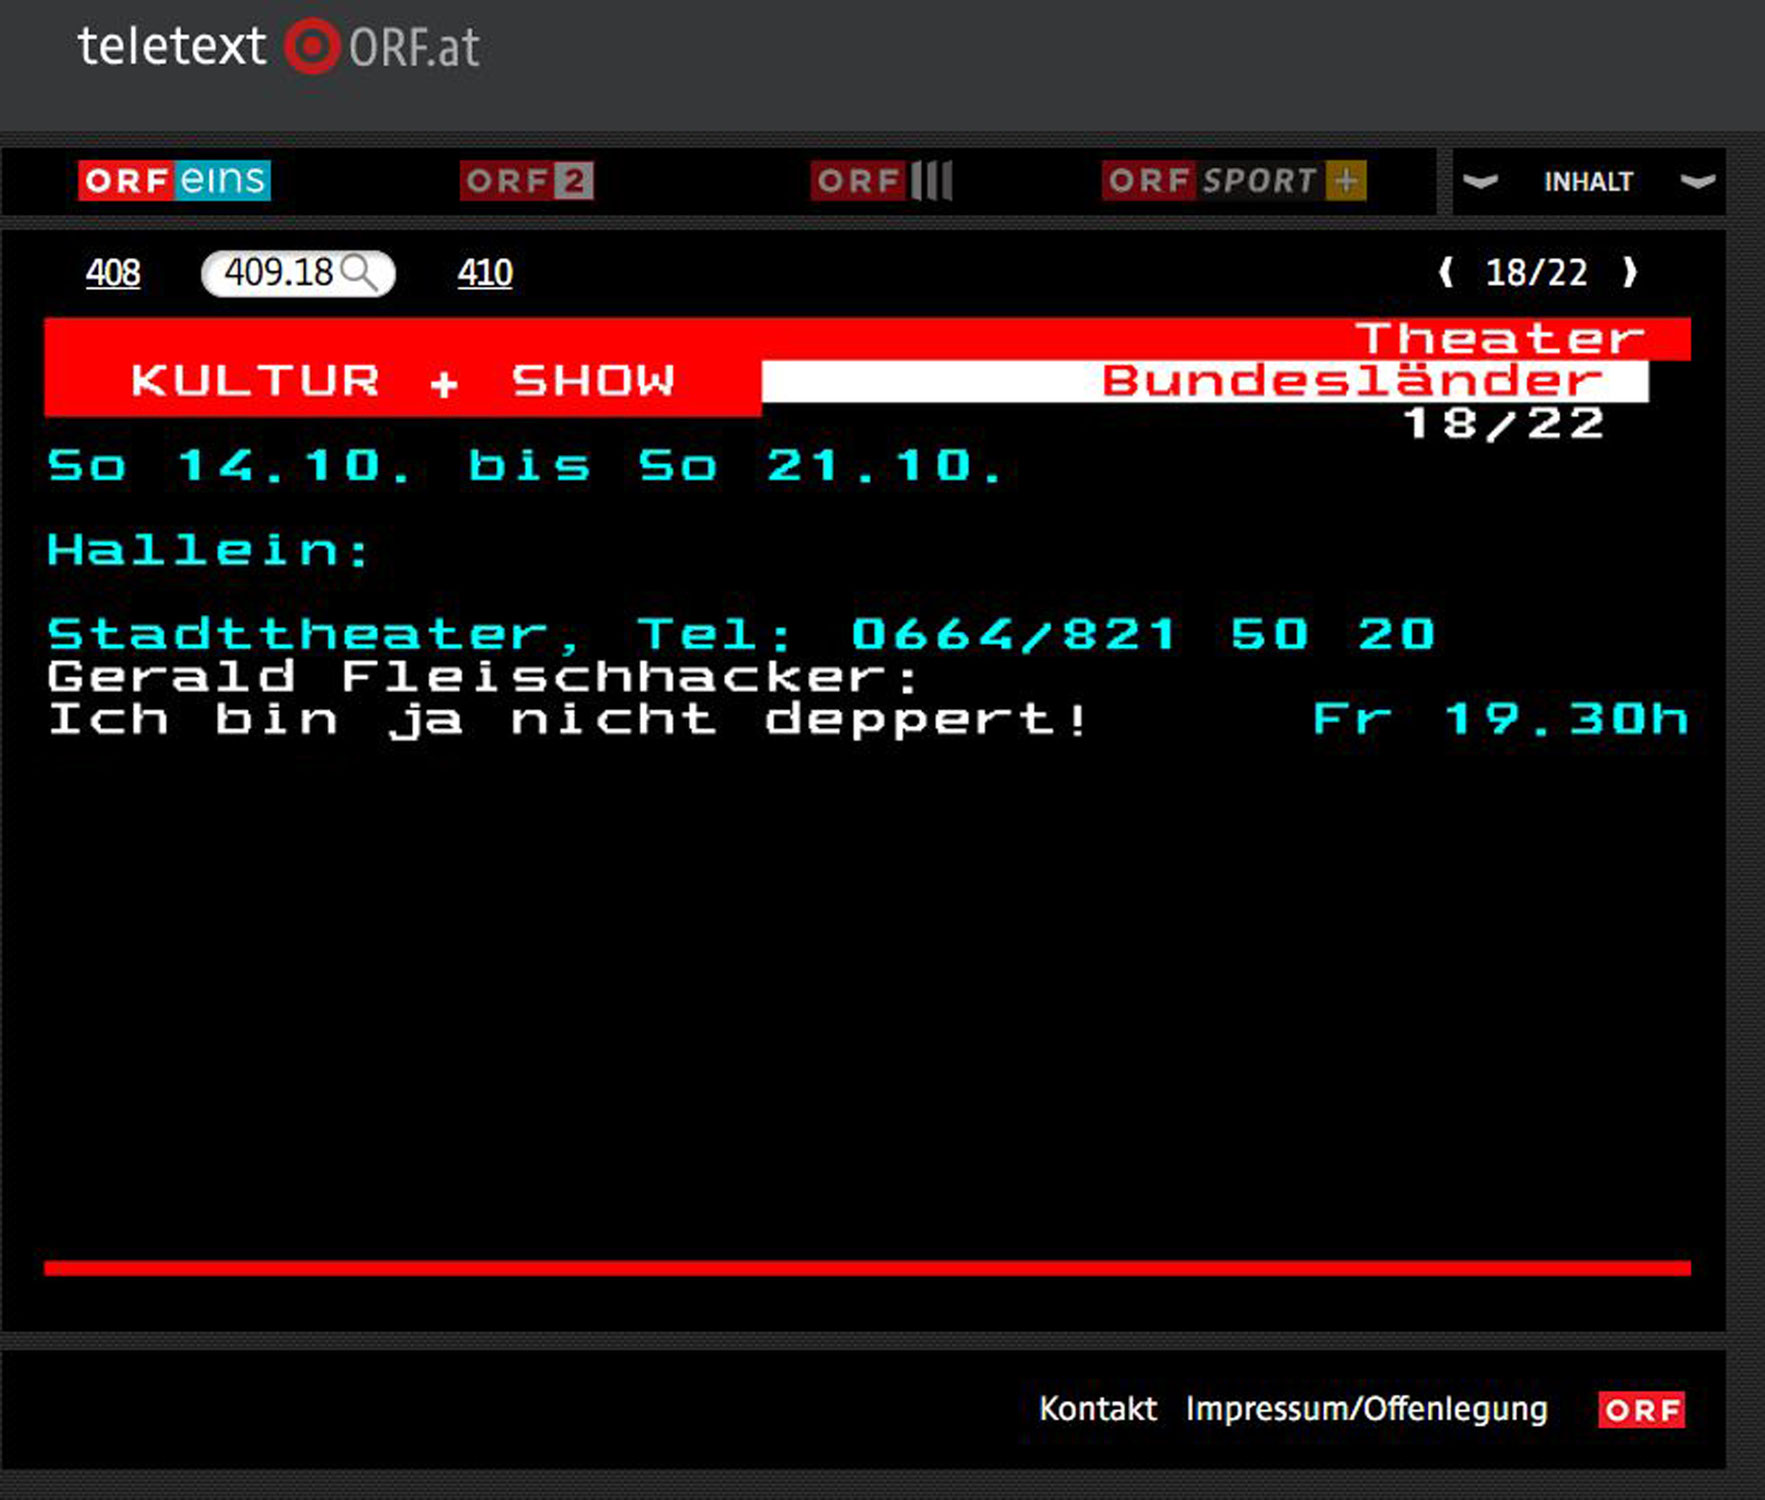Go to teletext page 410
1765x1500 pixels.
(485, 272)
